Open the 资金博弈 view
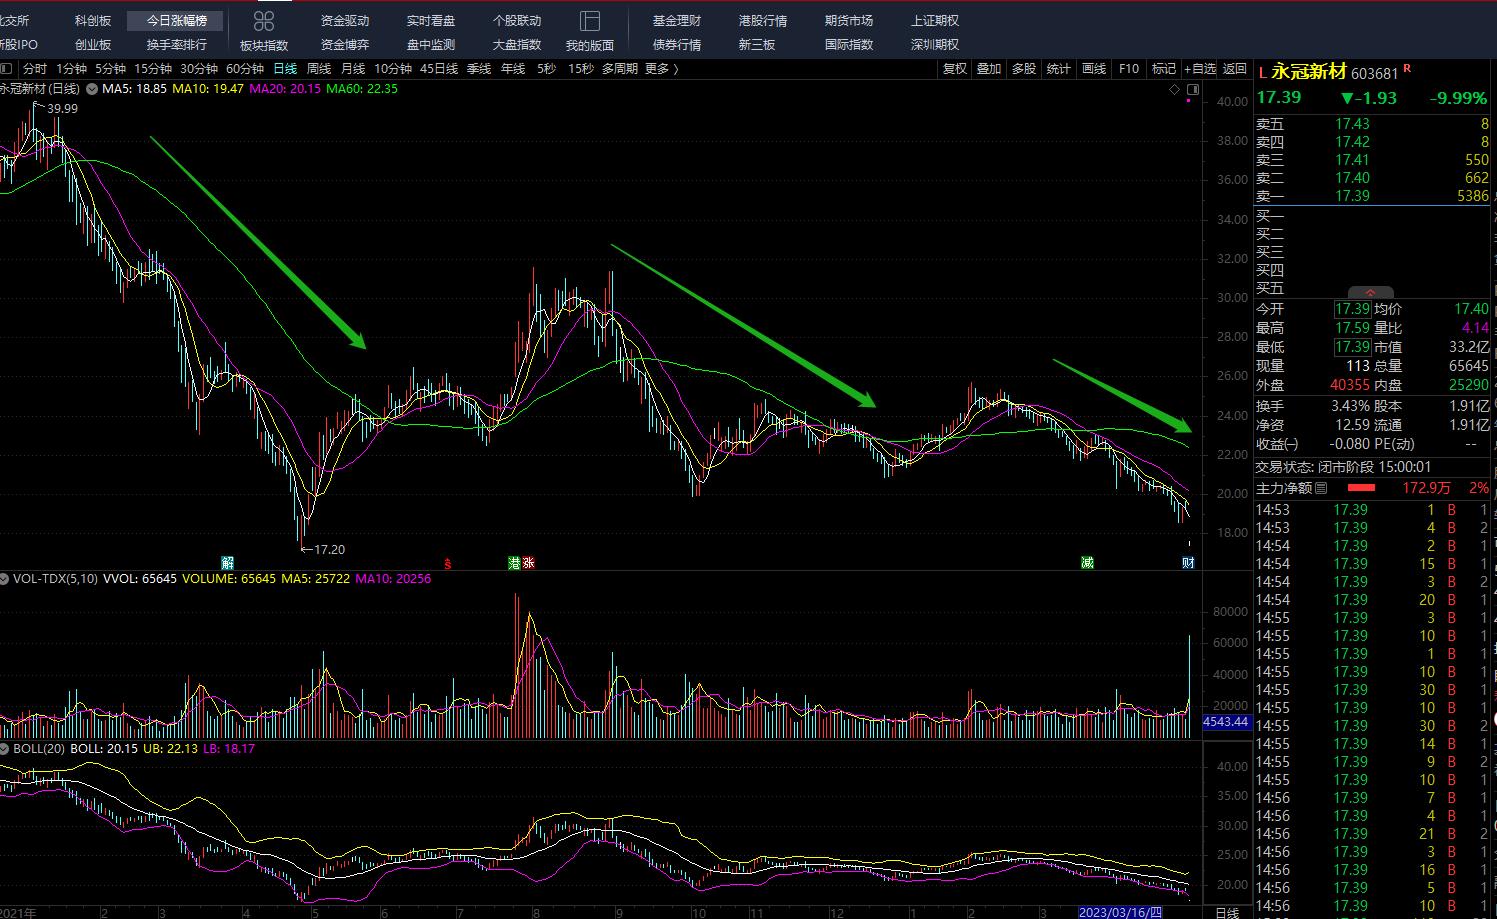Viewport: 1497px width, 919px height. [345, 45]
